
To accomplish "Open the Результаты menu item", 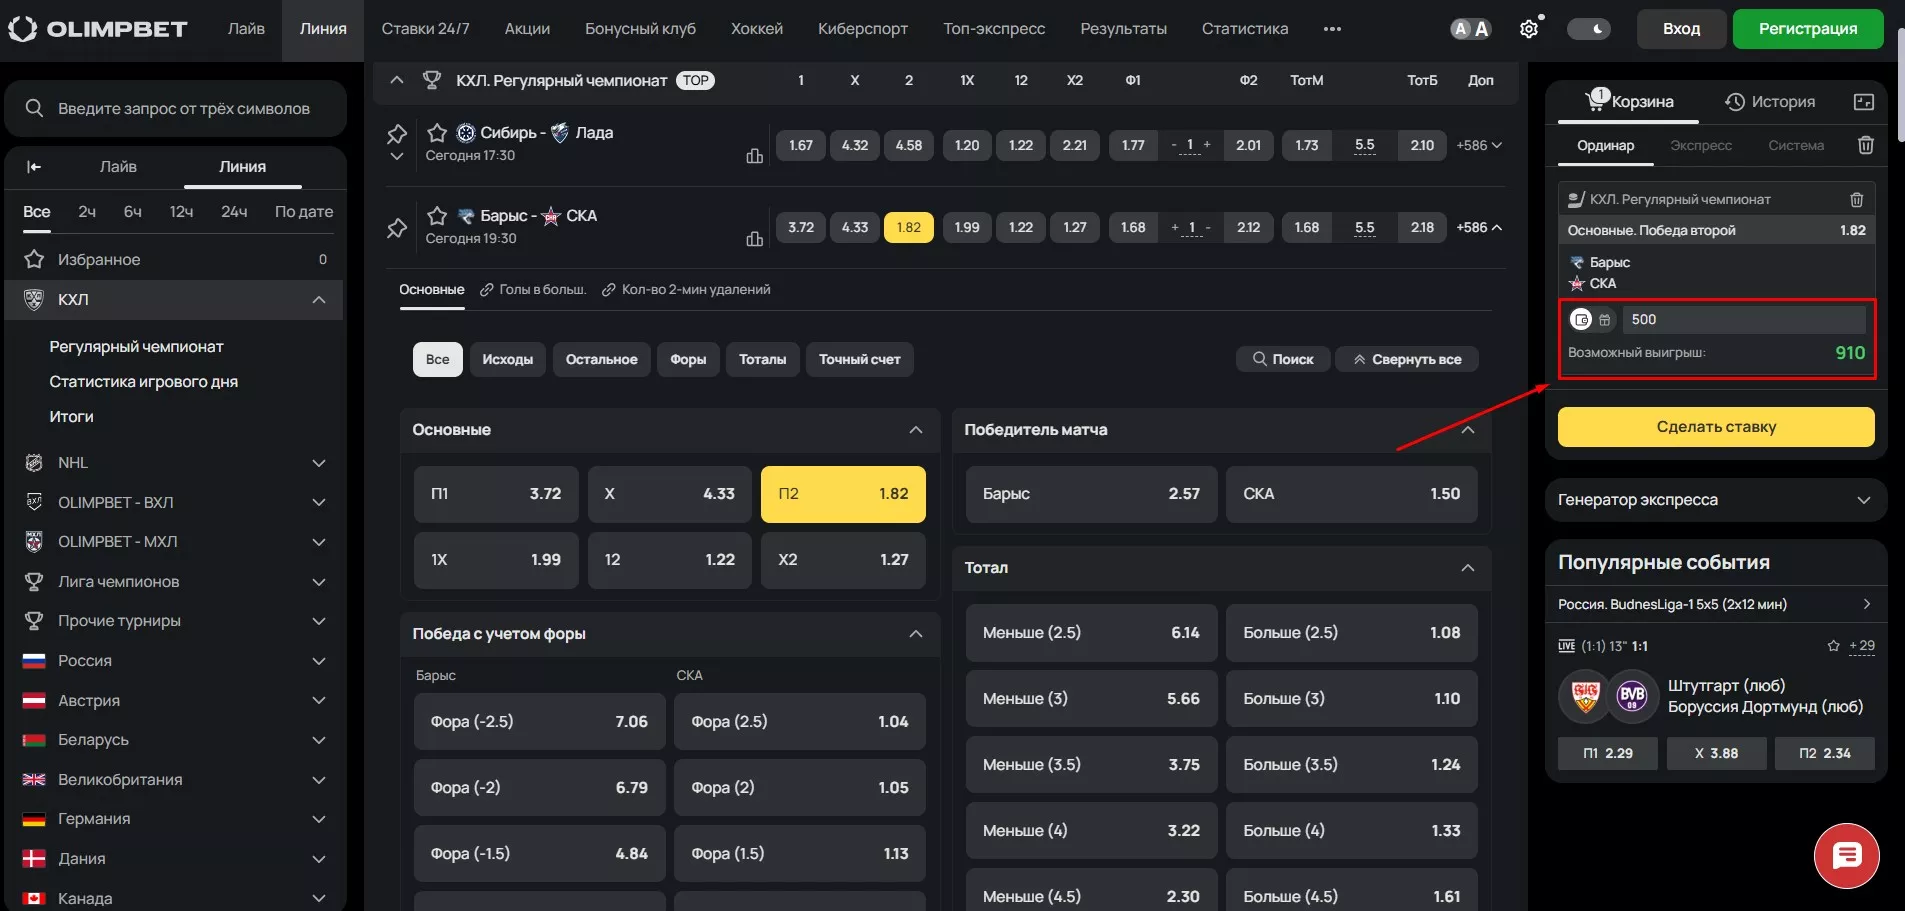I will [x=1123, y=29].
